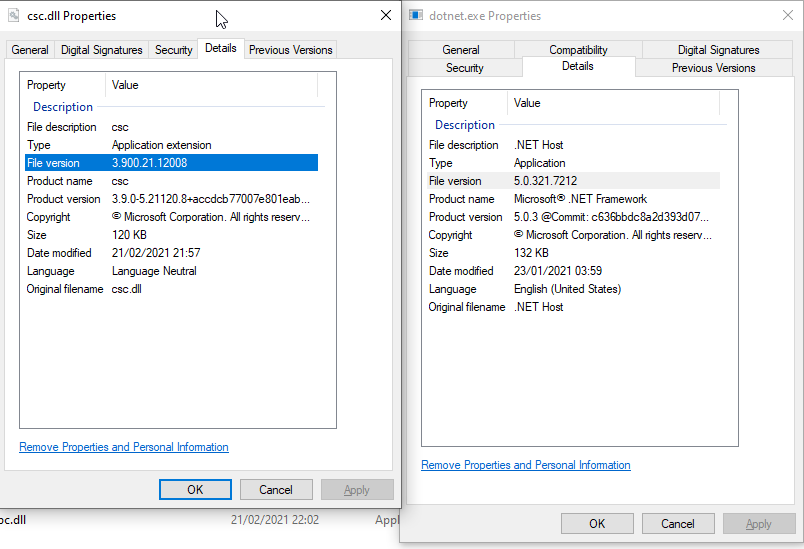Select Size row showing 120 KB

171,235
